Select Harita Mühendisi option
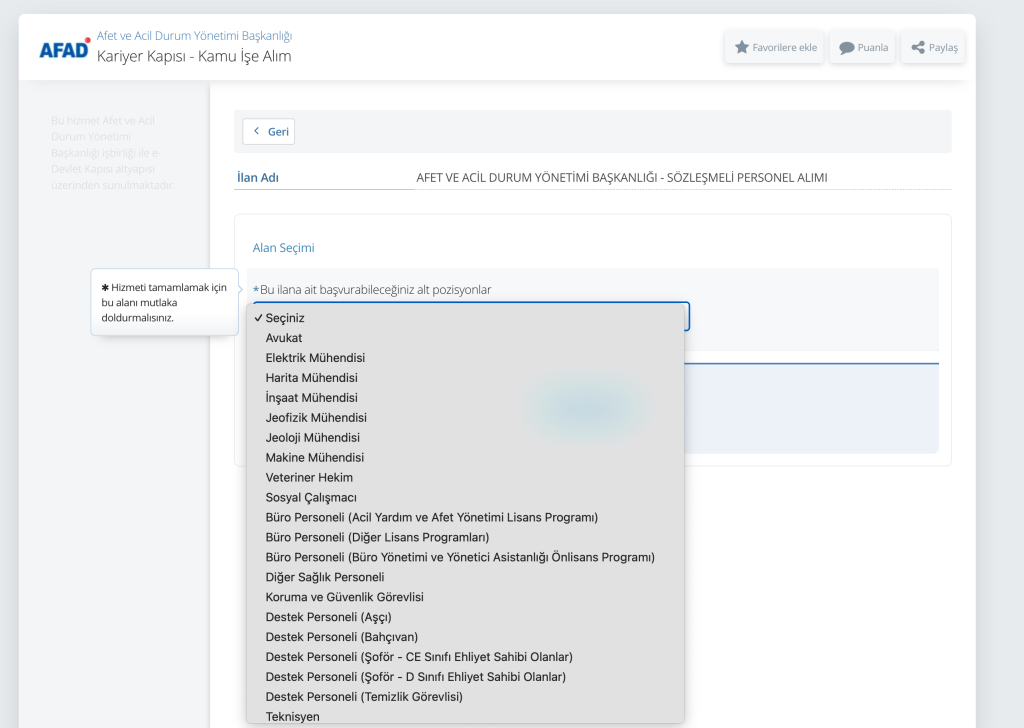The image size is (1024, 728). click(x=311, y=378)
